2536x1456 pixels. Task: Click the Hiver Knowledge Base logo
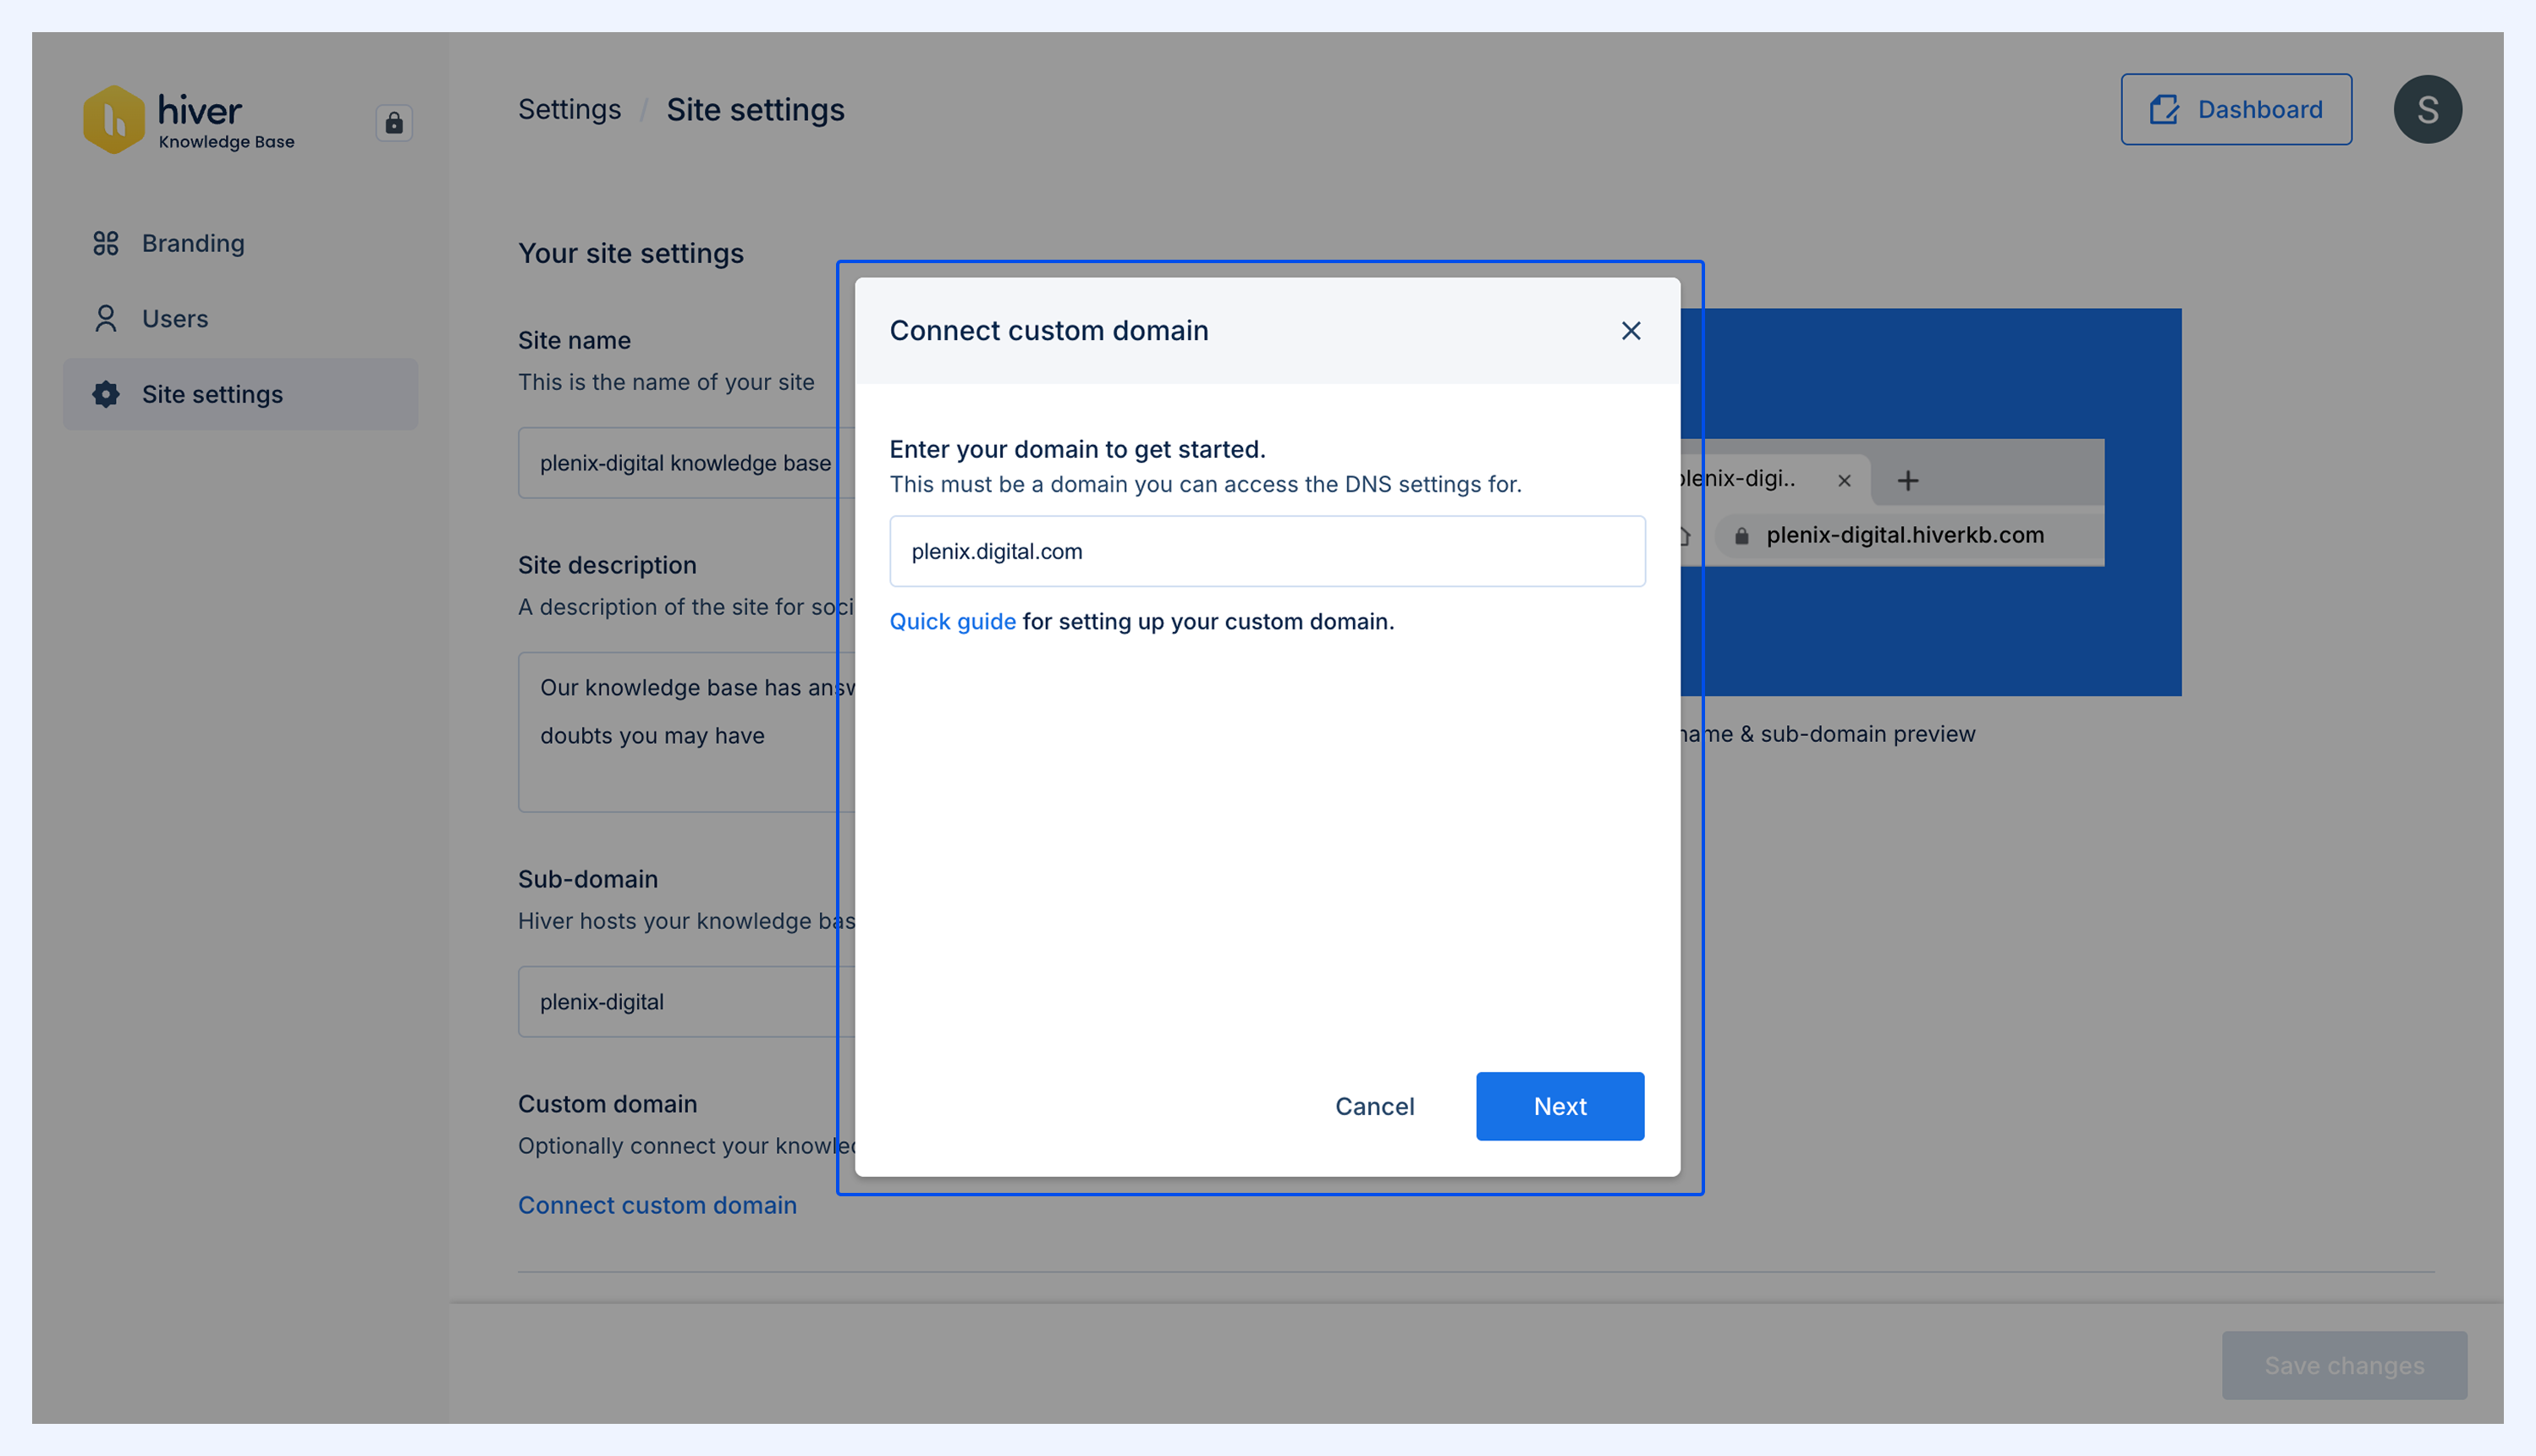[x=188, y=119]
